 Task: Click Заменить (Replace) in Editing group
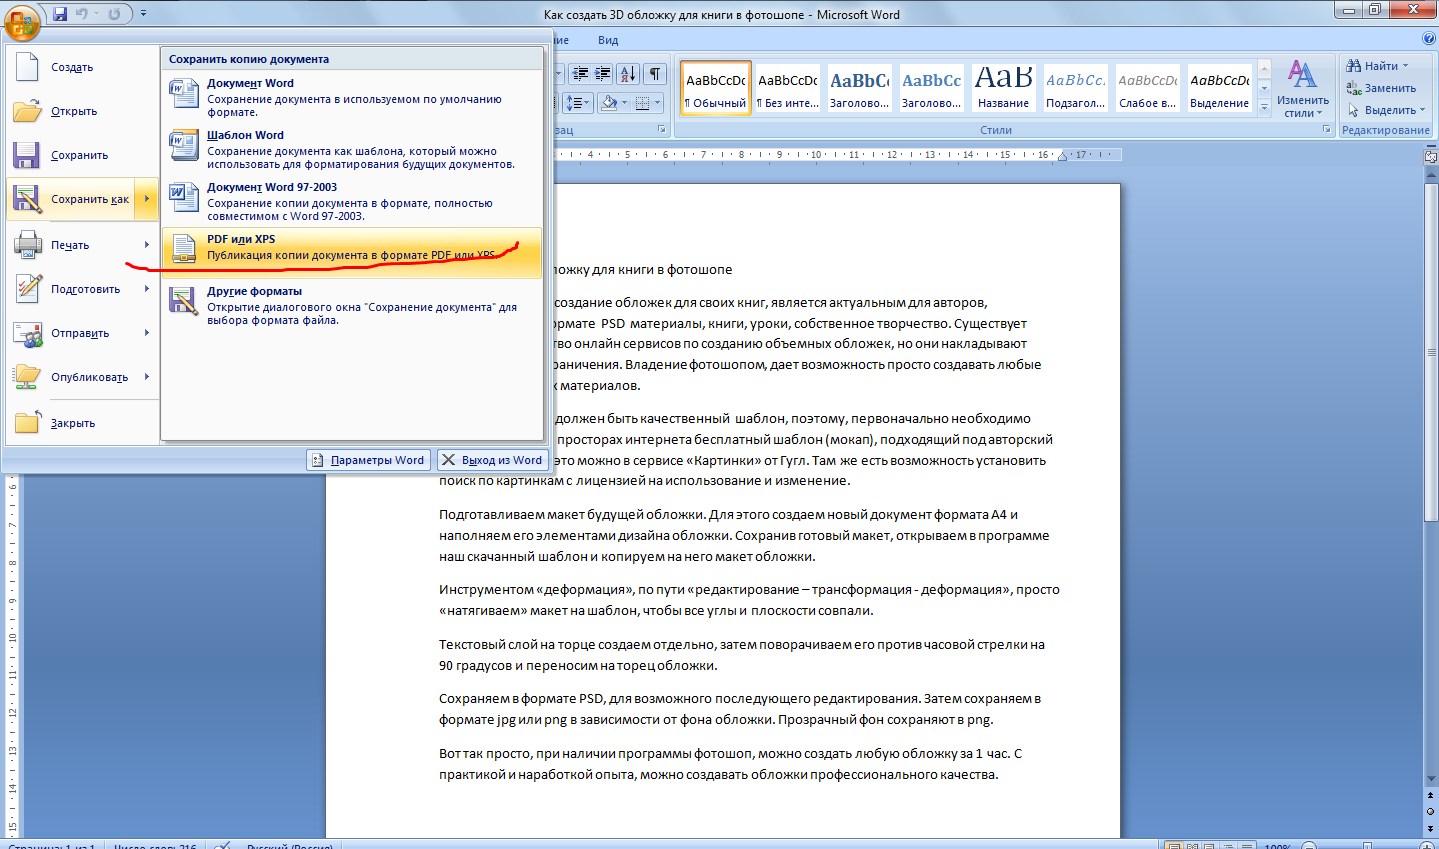[1382, 88]
